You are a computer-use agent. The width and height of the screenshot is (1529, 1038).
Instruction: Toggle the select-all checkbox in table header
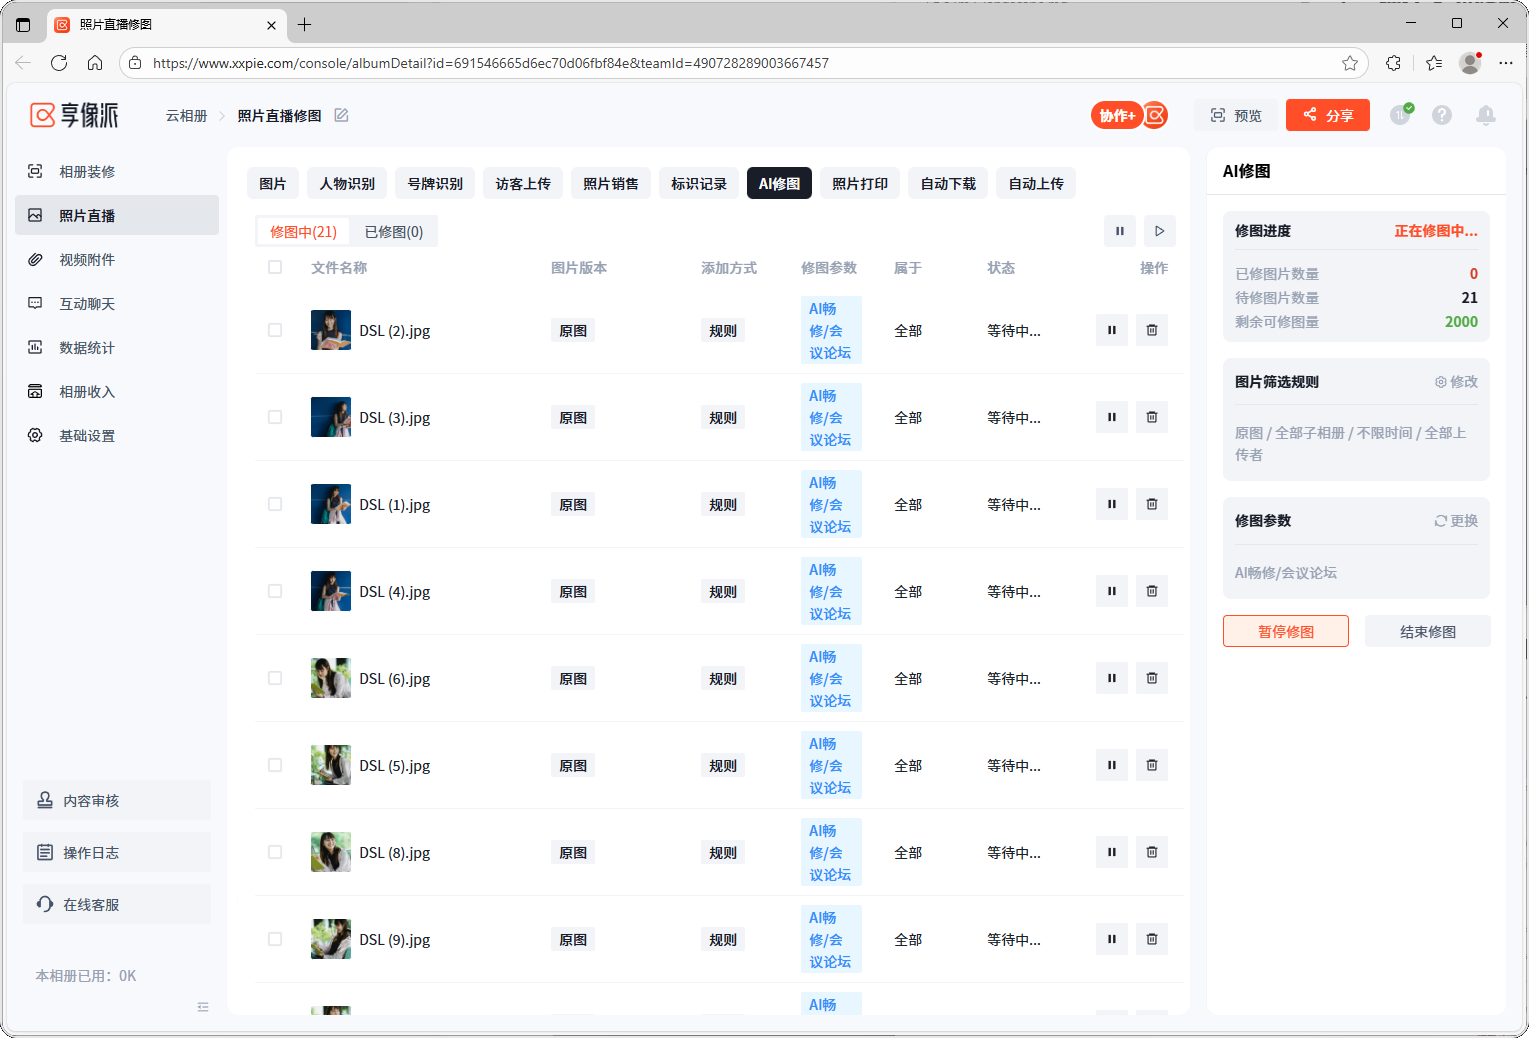[x=275, y=267]
